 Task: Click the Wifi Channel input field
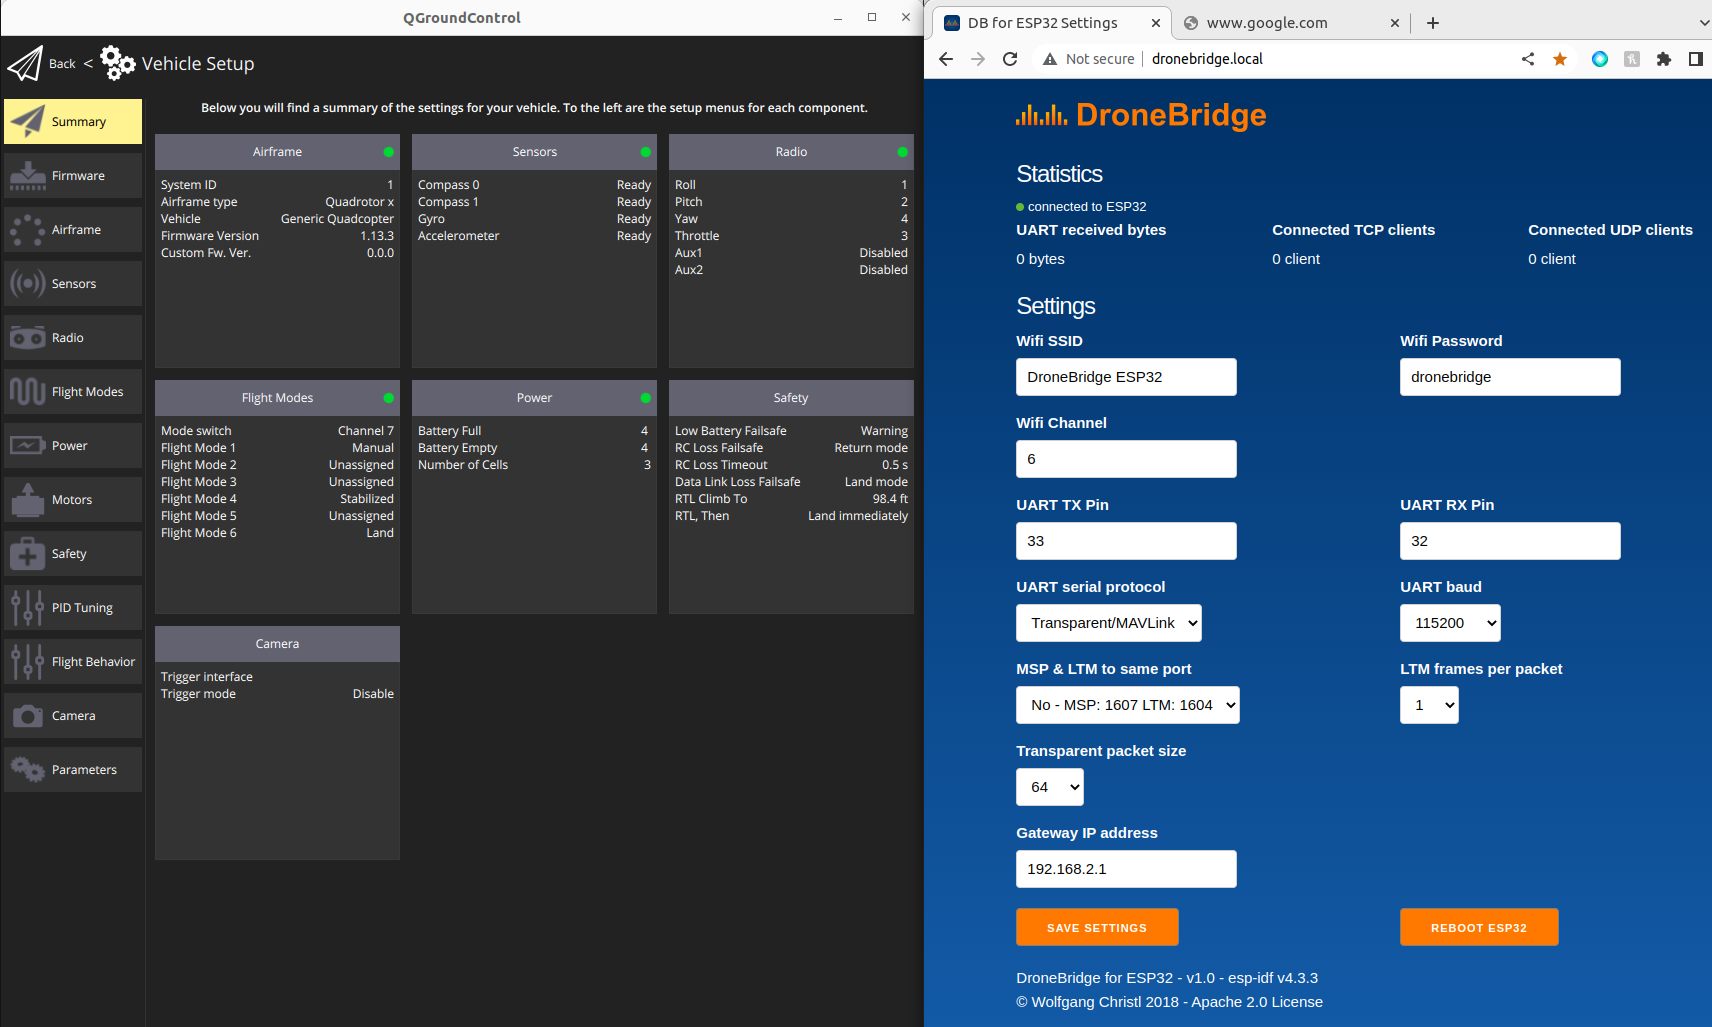[x=1126, y=459]
